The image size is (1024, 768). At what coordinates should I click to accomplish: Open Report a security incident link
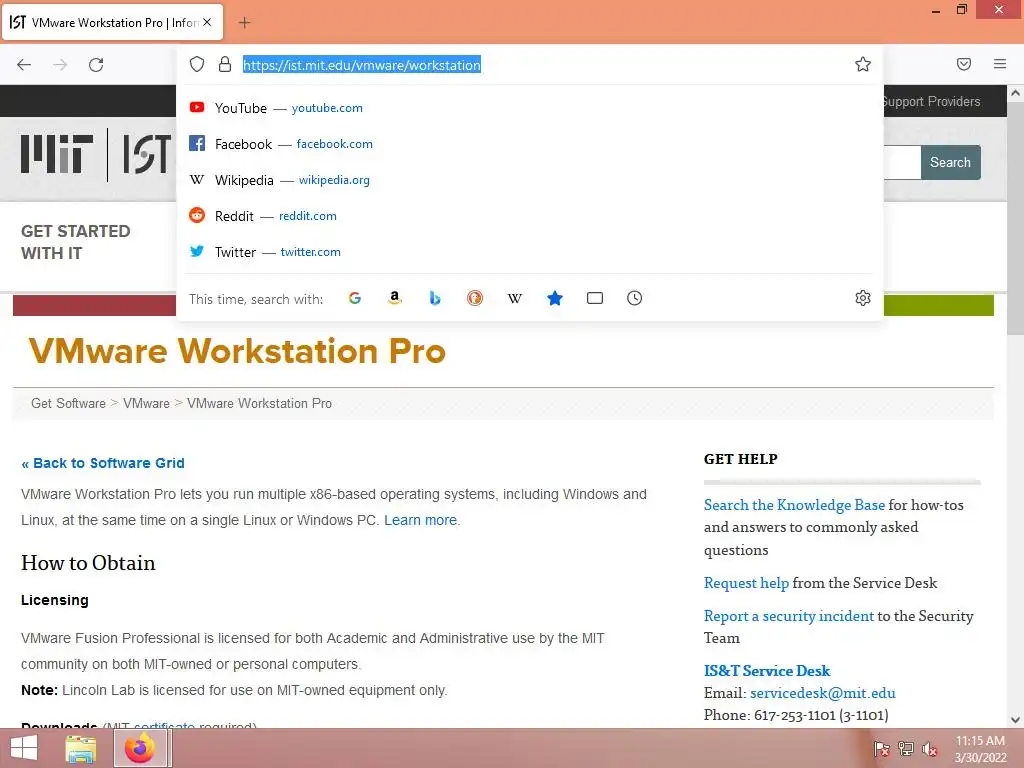pos(788,616)
